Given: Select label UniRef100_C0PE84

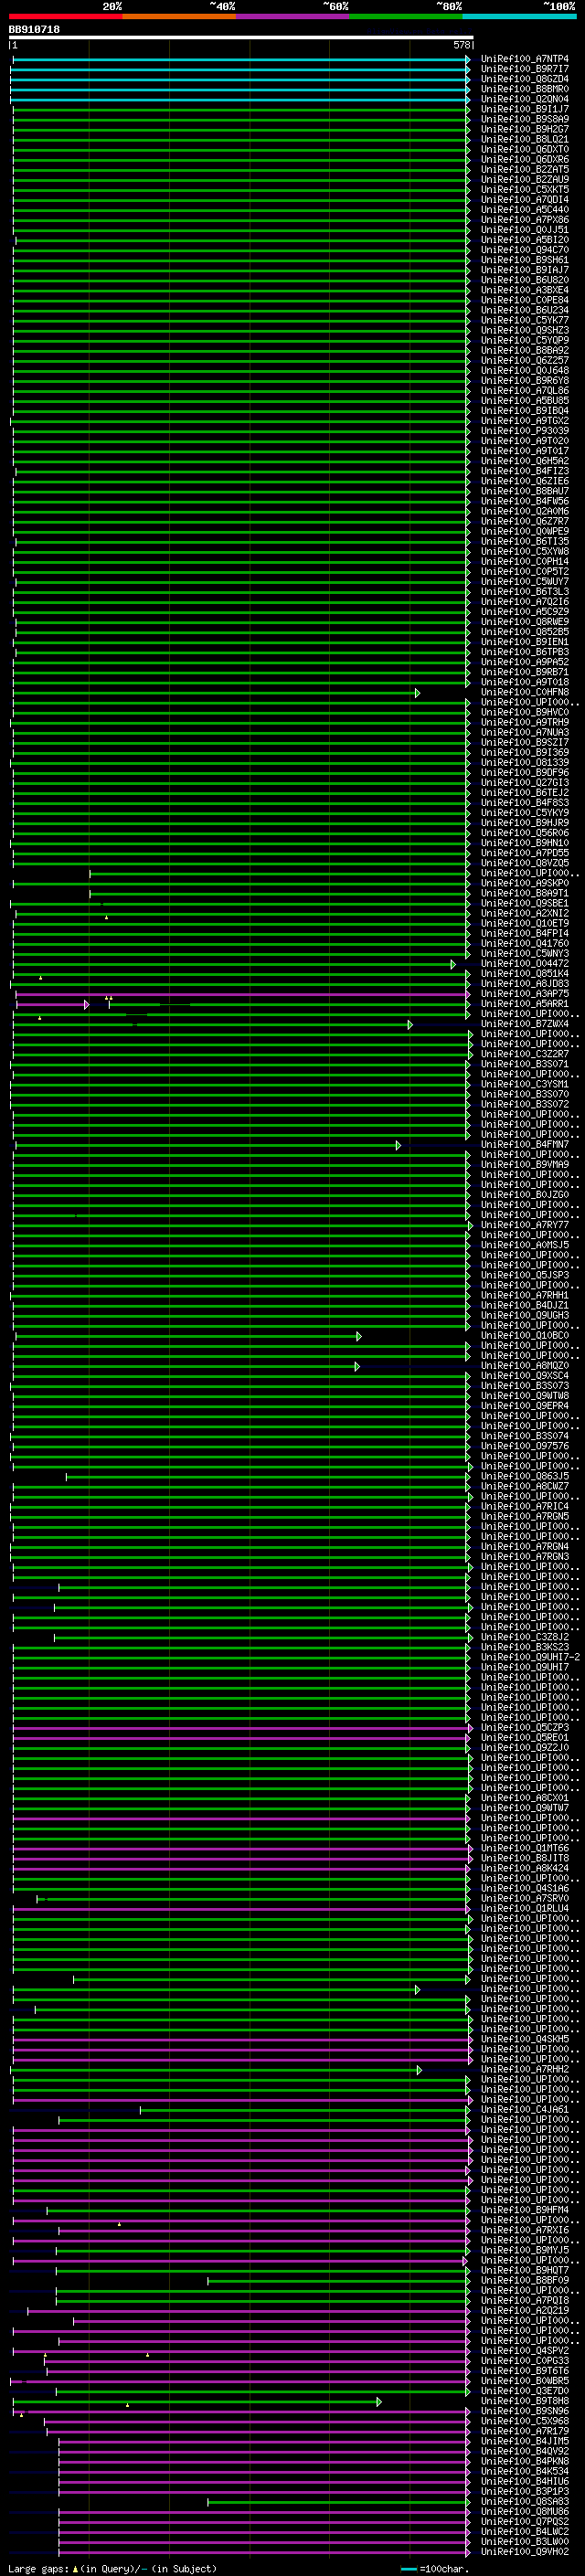Looking at the screenshot, I should [x=525, y=300].
